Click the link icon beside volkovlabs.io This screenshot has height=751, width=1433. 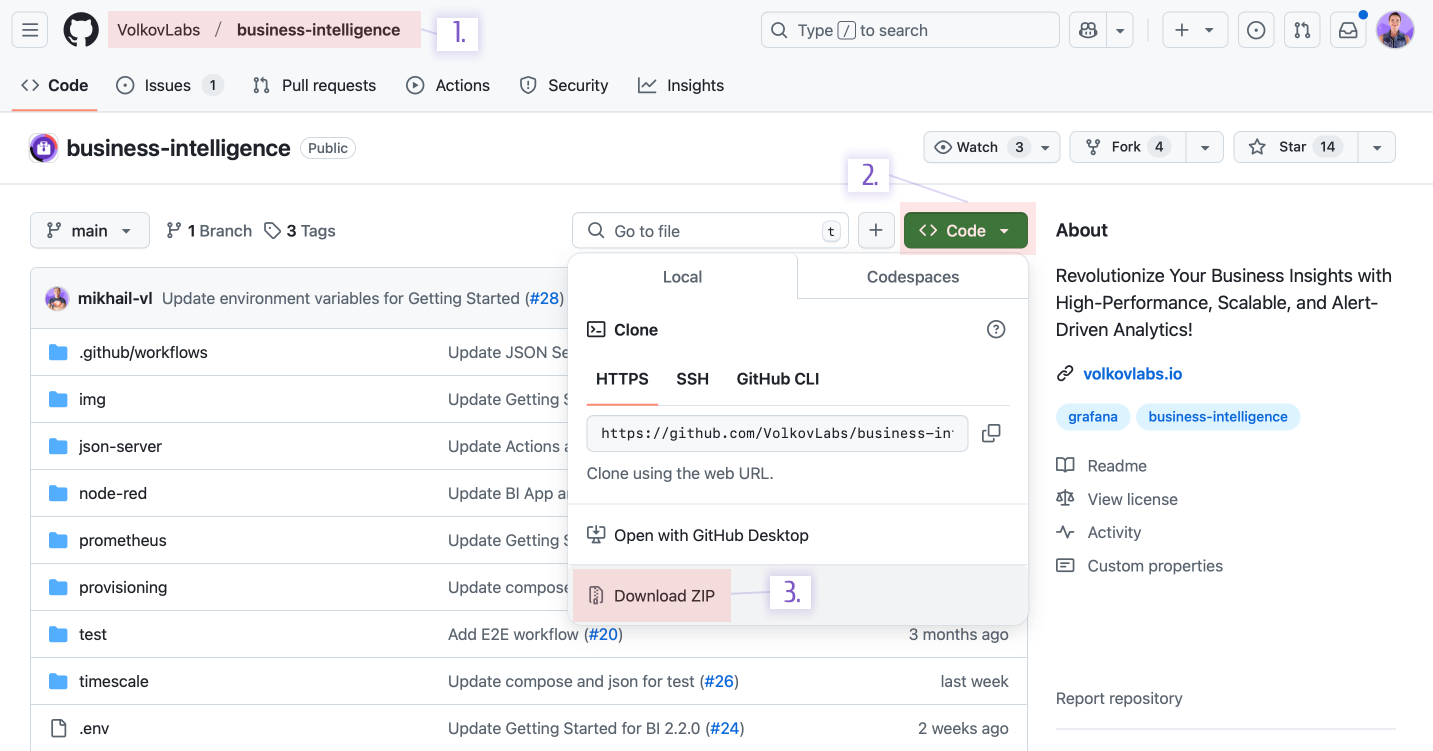pyautogui.click(x=1065, y=374)
